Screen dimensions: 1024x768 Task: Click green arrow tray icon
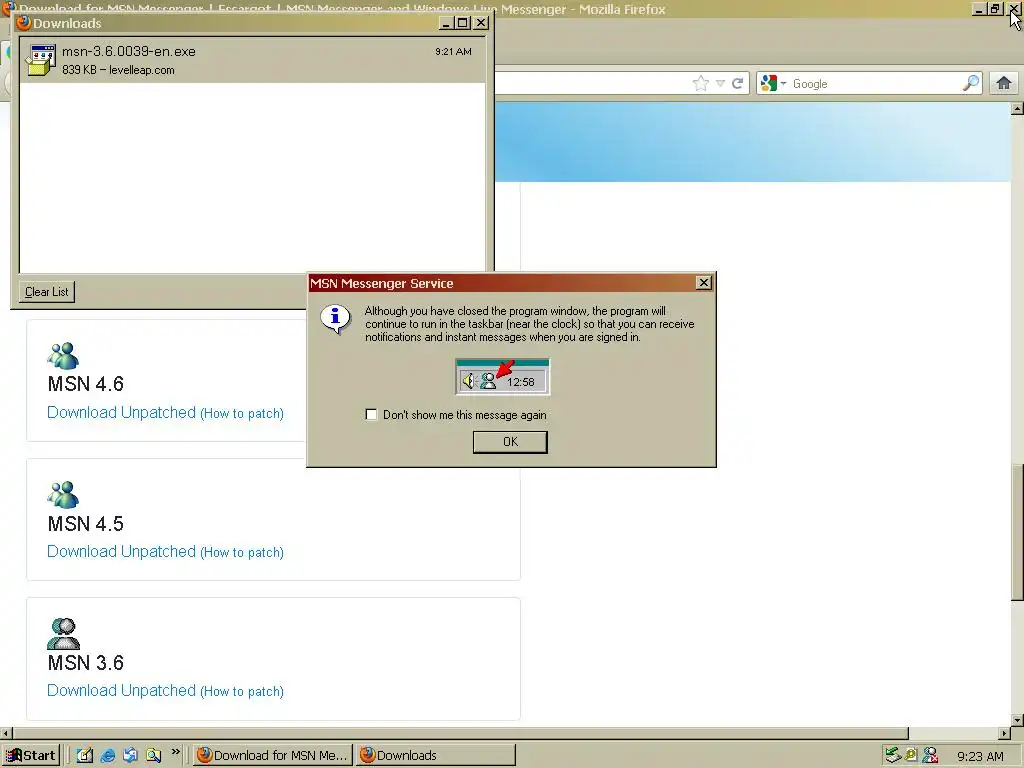pyautogui.click(x=893, y=756)
